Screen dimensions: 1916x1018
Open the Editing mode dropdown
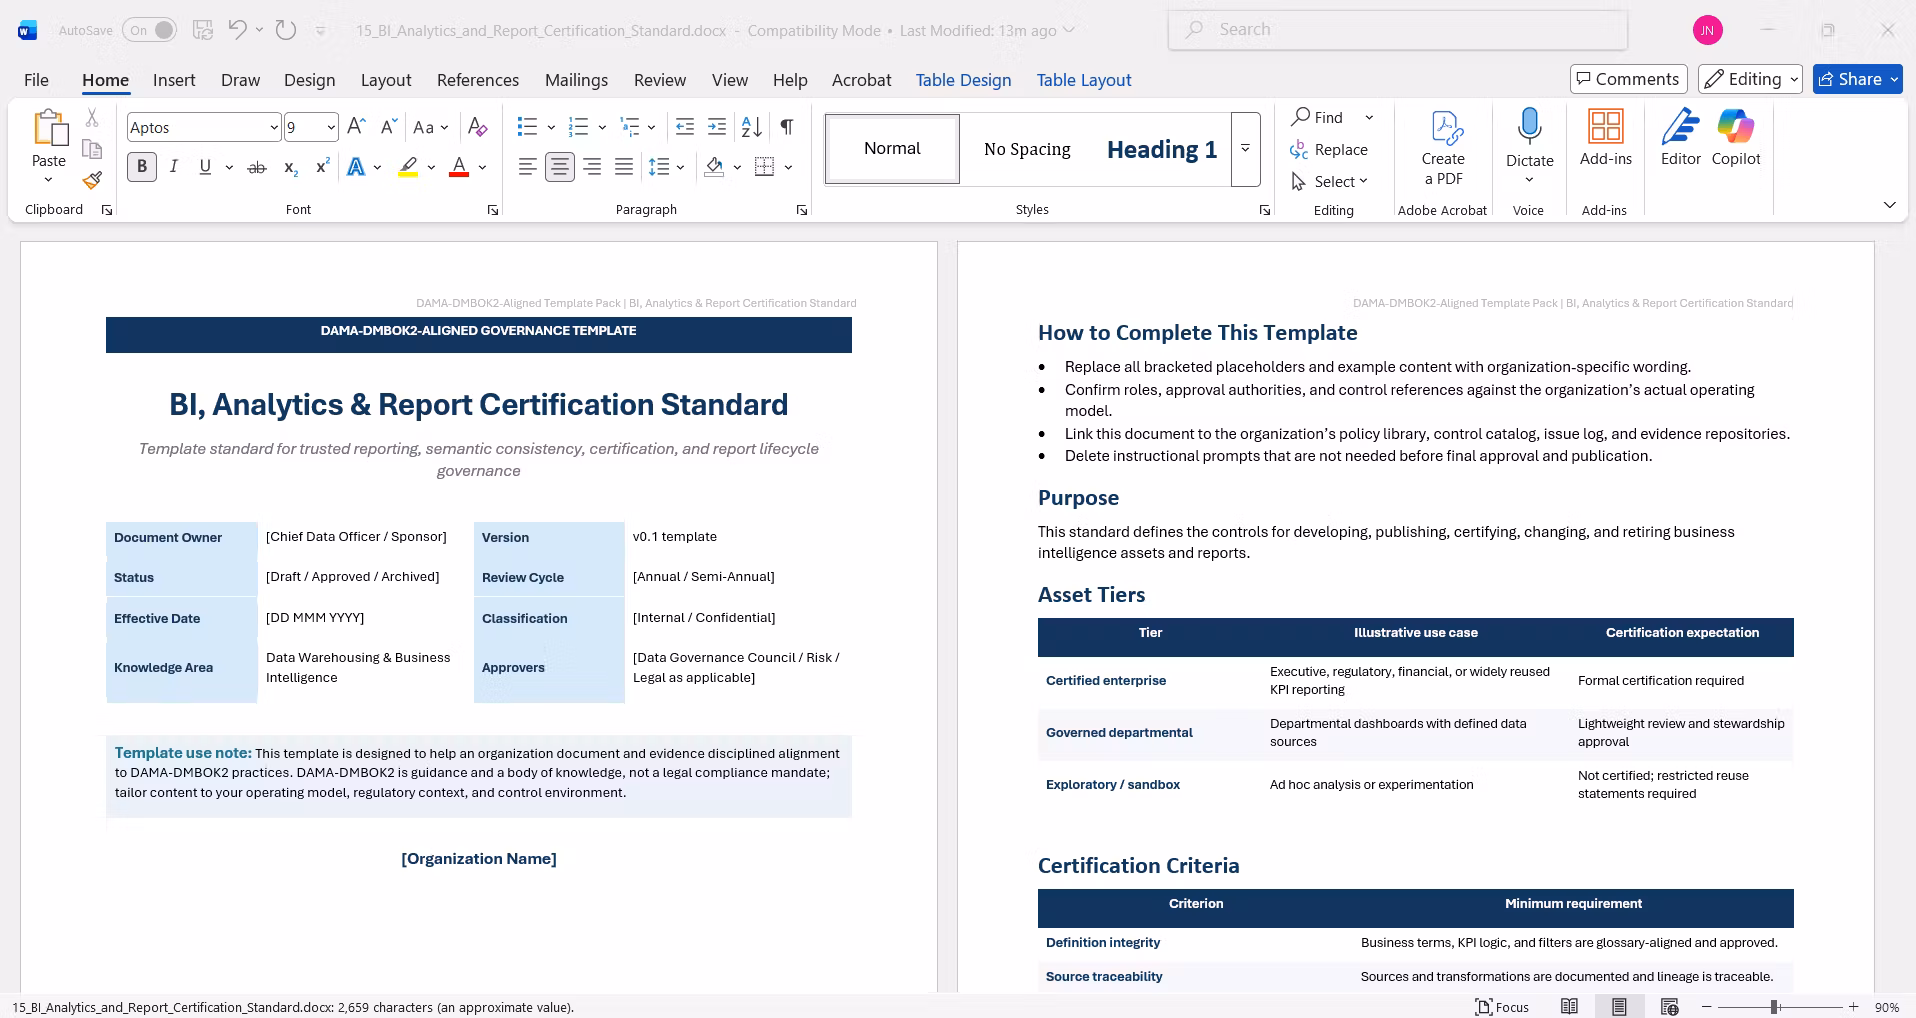(x=1750, y=79)
